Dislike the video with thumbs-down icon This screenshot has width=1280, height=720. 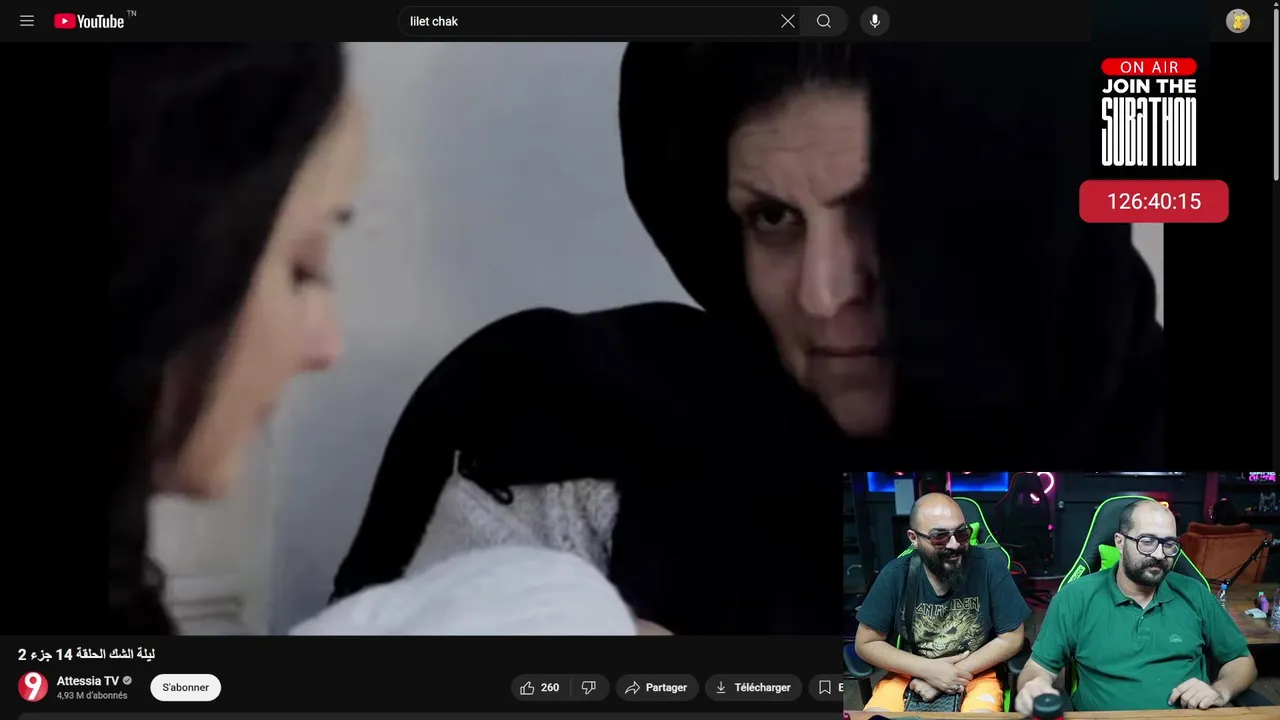tap(589, 688)
